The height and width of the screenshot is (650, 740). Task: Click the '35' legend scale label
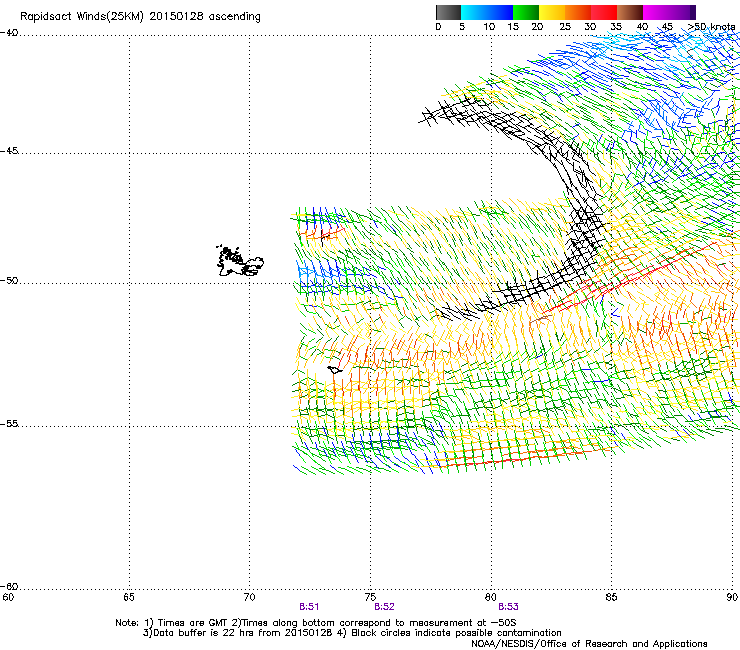[616, 27]
